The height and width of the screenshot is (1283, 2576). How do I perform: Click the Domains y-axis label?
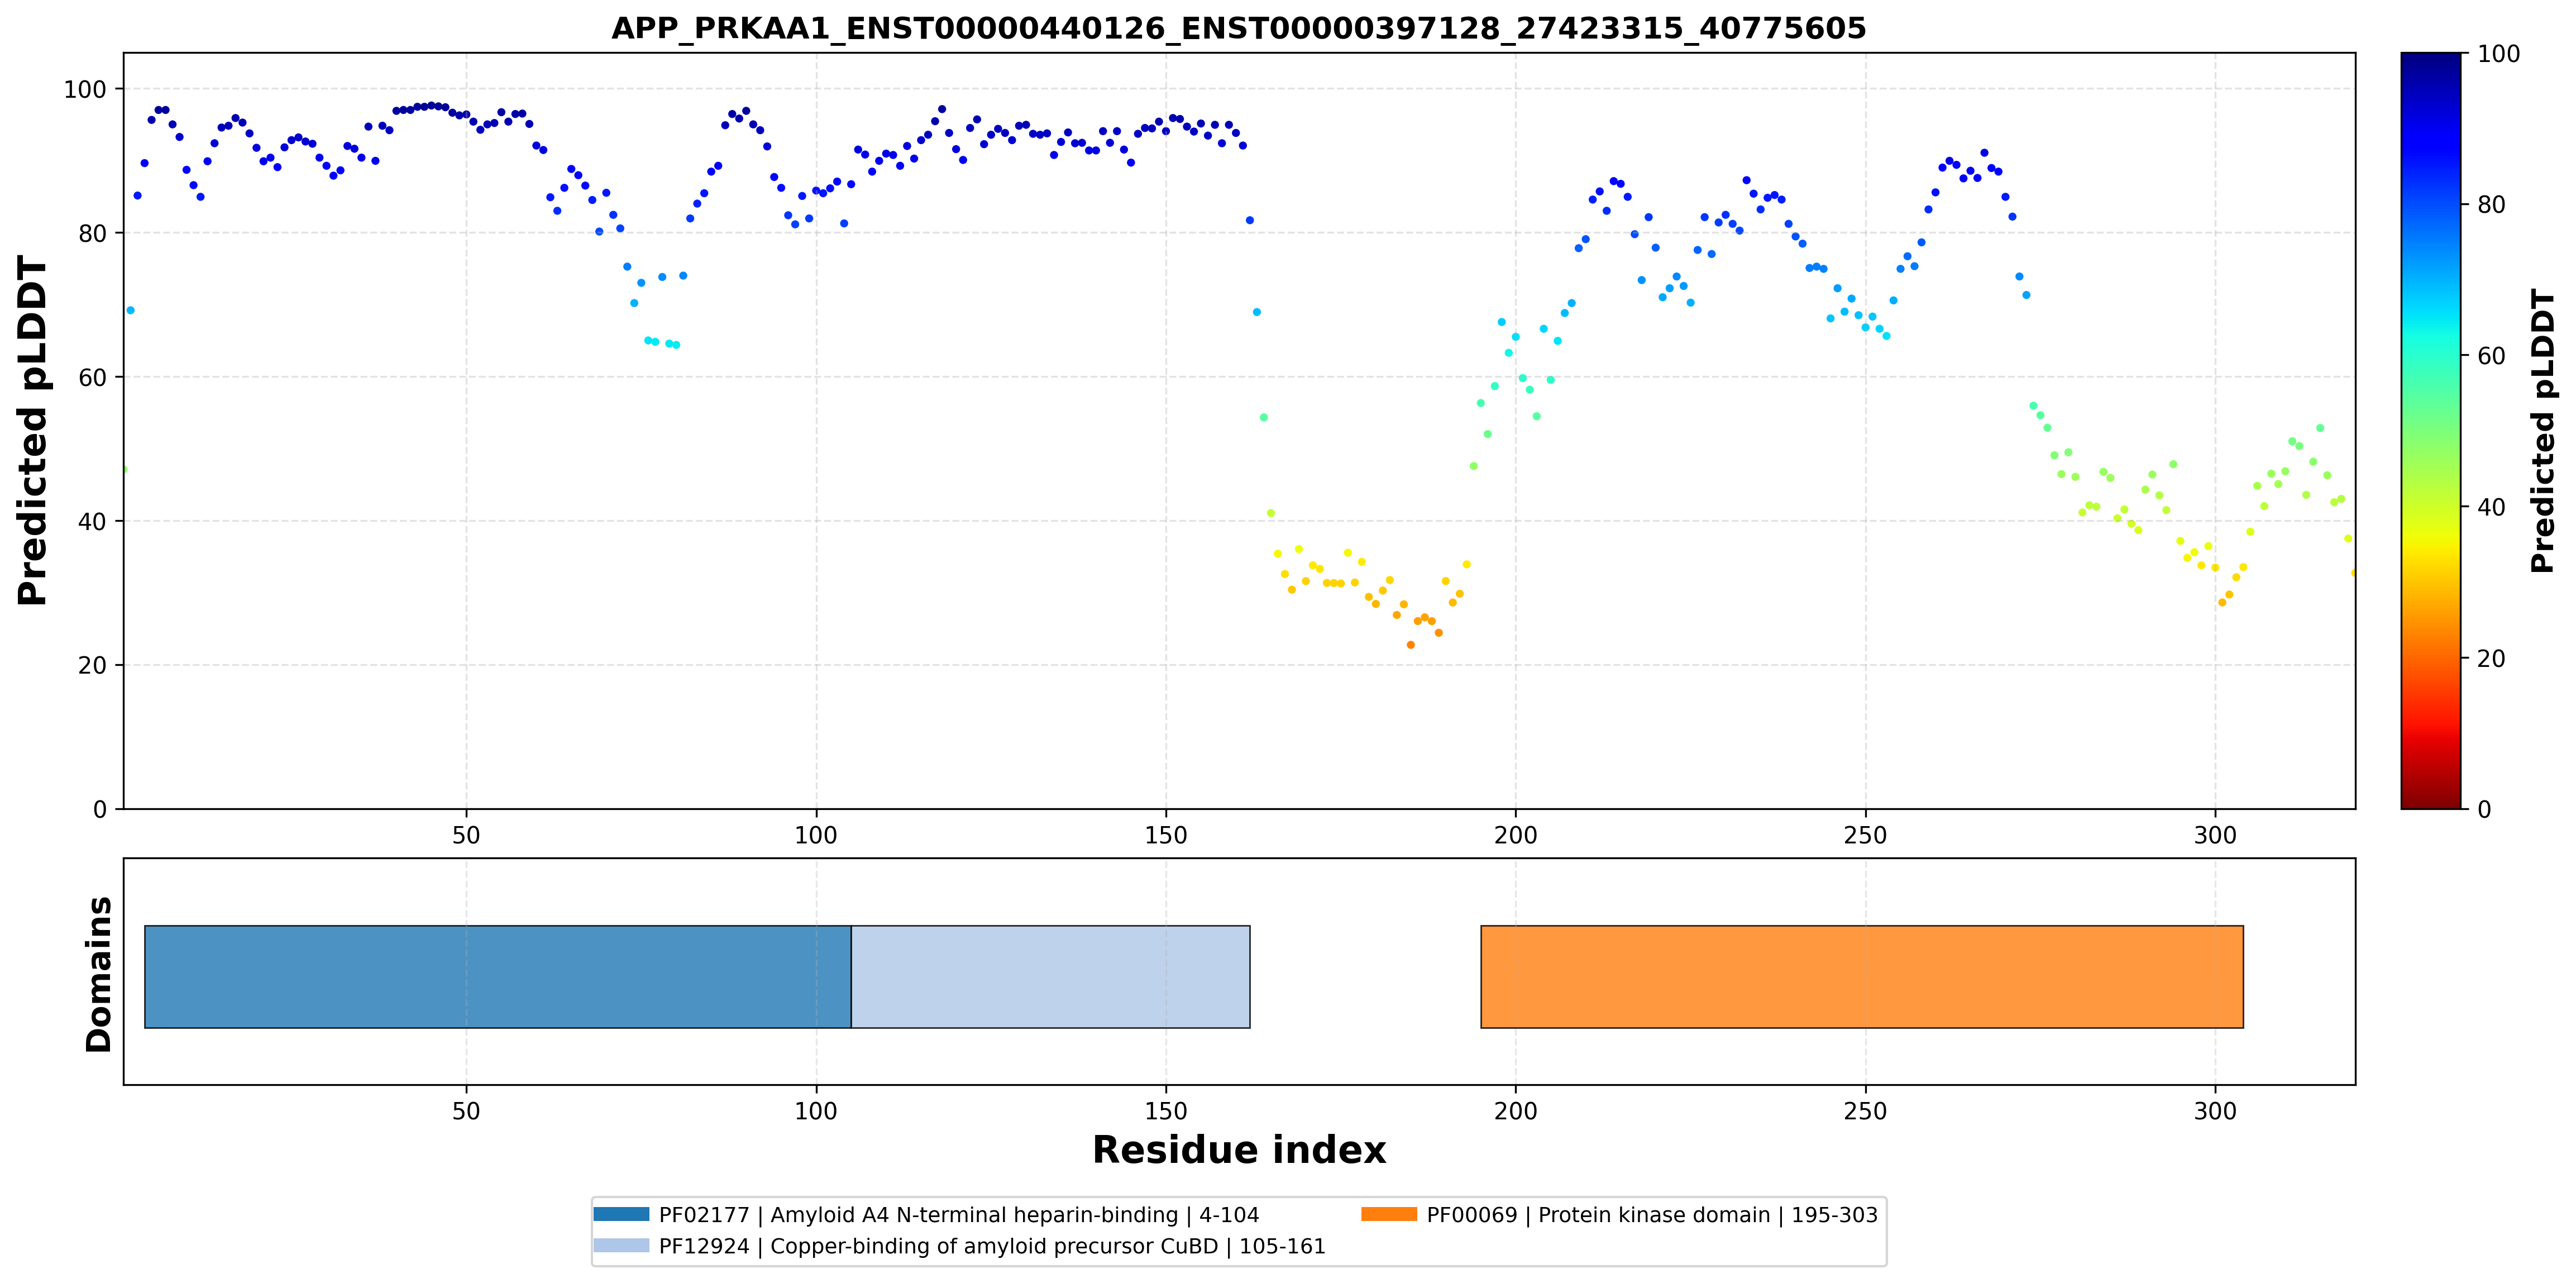coord(98,974)
